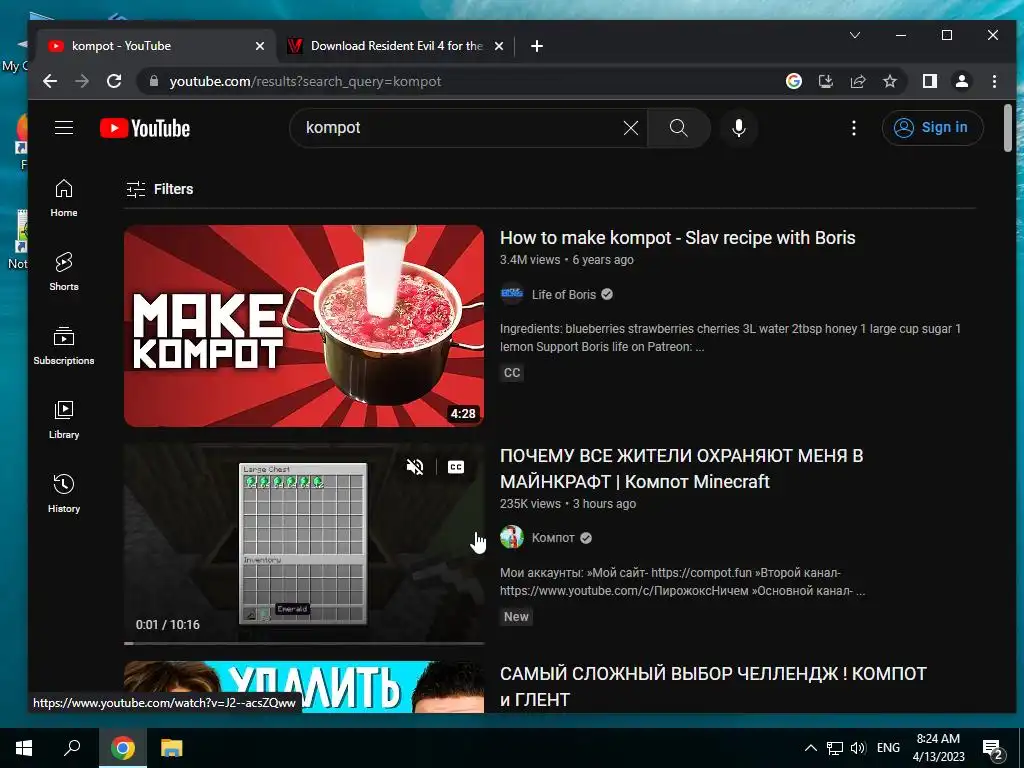Click CC badge under Boris video description
Screen dimensions: 1024x768
(512, 373)
